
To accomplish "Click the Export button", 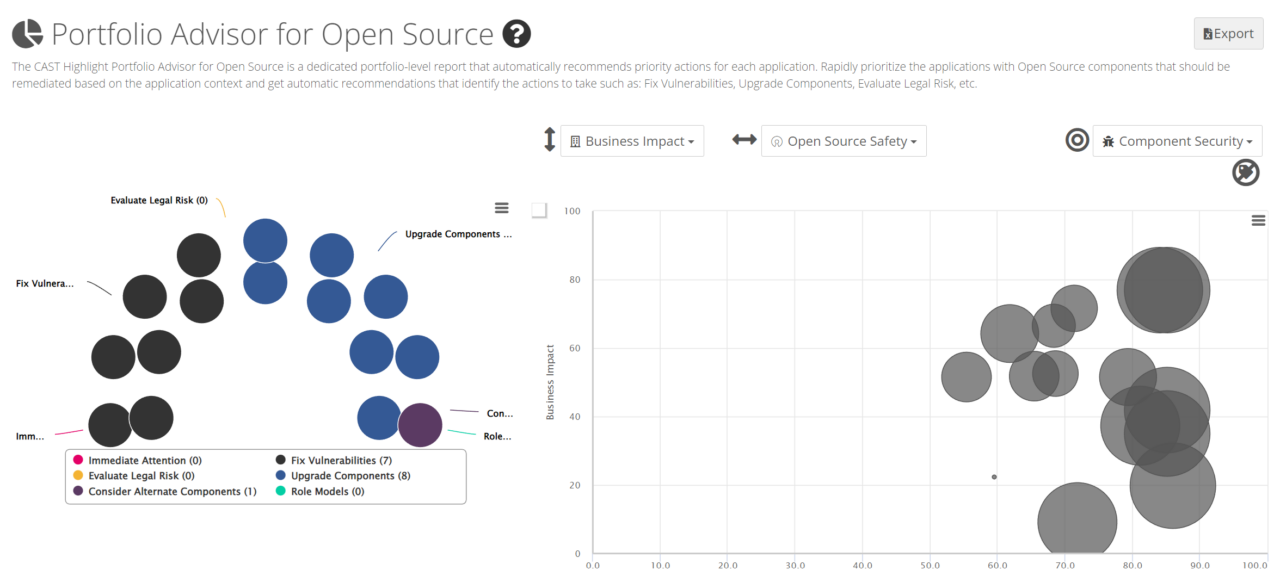I will tap(1228, 33).
